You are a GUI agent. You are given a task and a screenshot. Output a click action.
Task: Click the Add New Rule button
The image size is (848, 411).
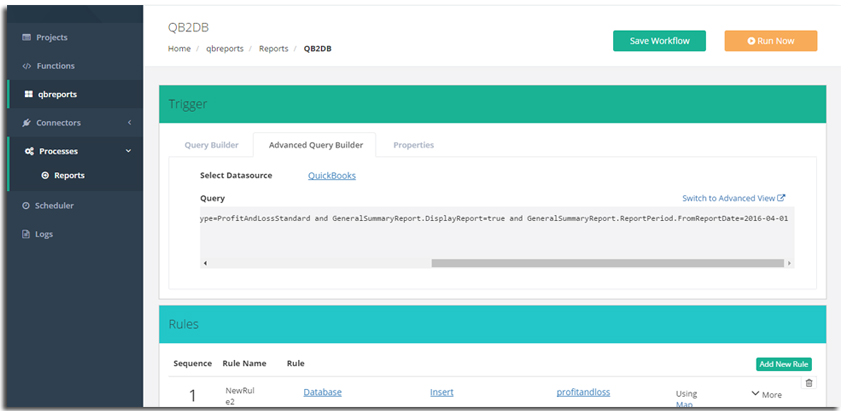(x=783, y=364)
